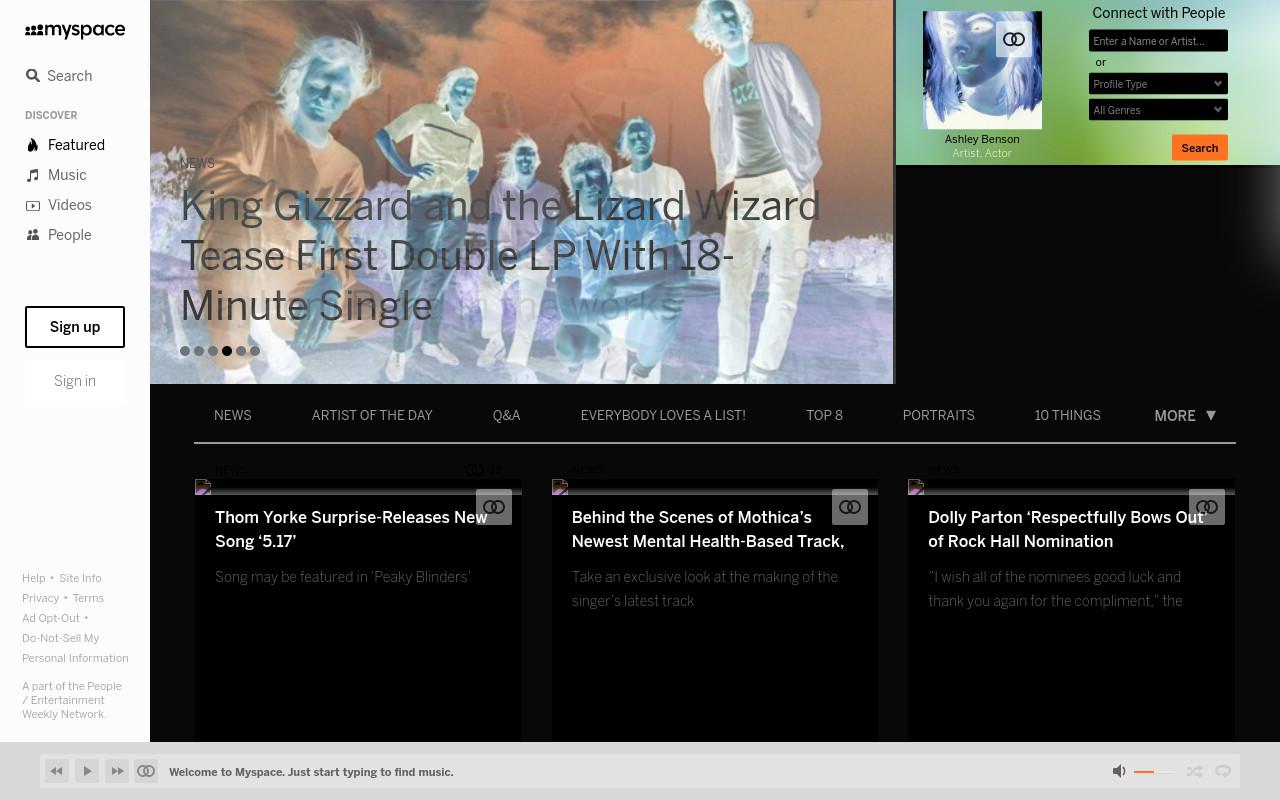Open the All Genres dropdown

[x=1158, y=110]
